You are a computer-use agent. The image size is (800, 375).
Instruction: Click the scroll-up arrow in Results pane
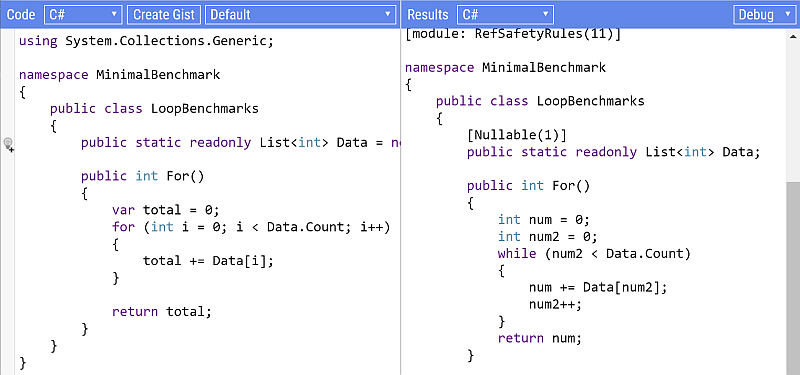tap(793, 36)
